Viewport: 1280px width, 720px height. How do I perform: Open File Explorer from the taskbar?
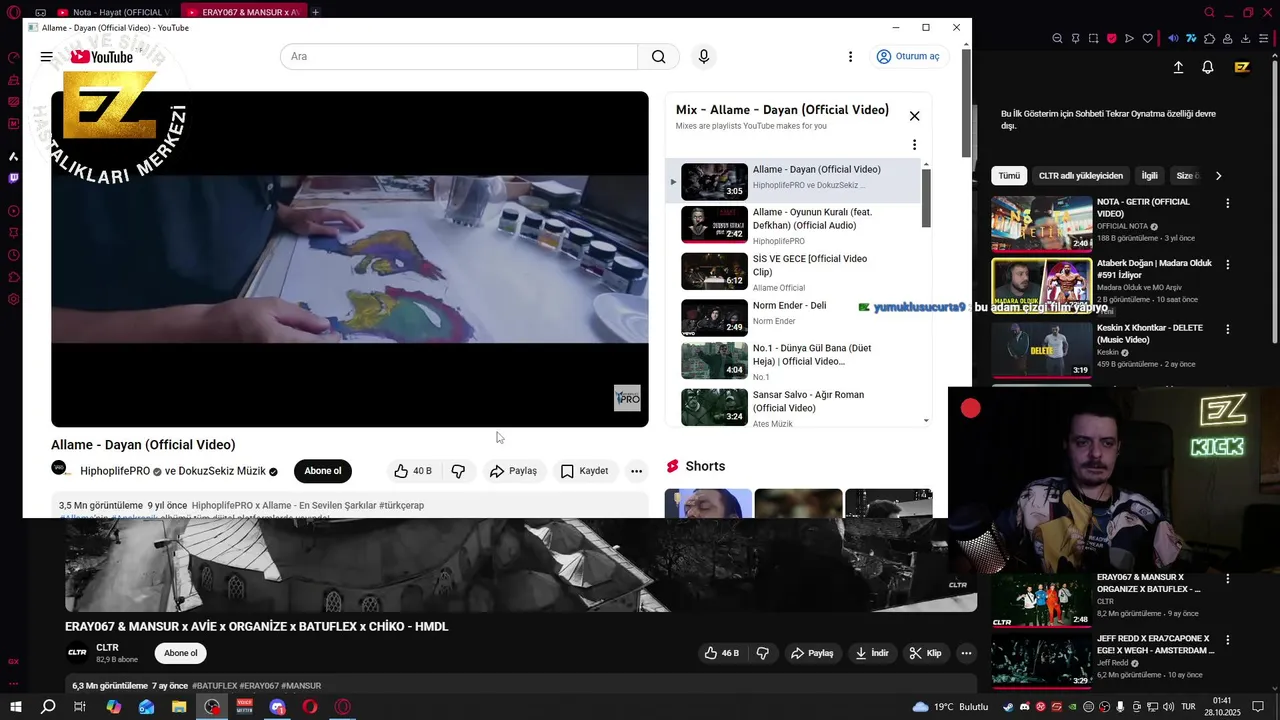[x=179, y=707]
